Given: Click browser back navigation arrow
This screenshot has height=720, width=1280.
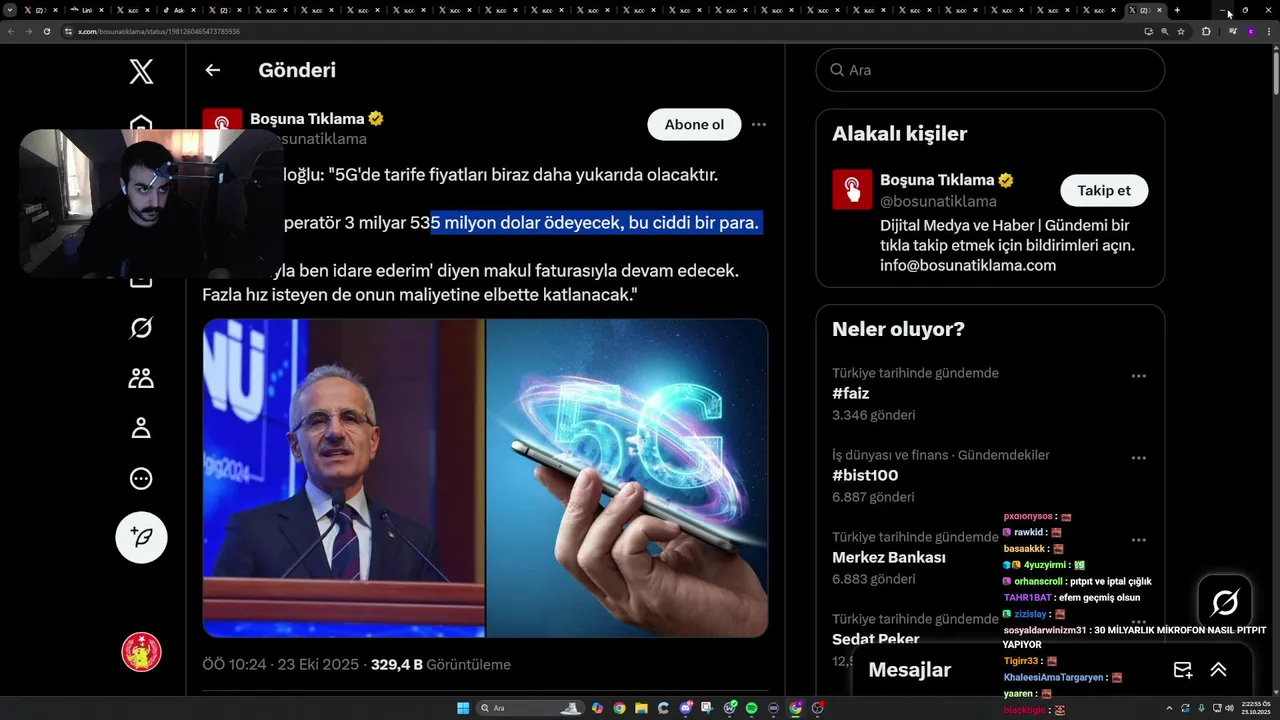Looking at the screenshot, I should (11, 31).
